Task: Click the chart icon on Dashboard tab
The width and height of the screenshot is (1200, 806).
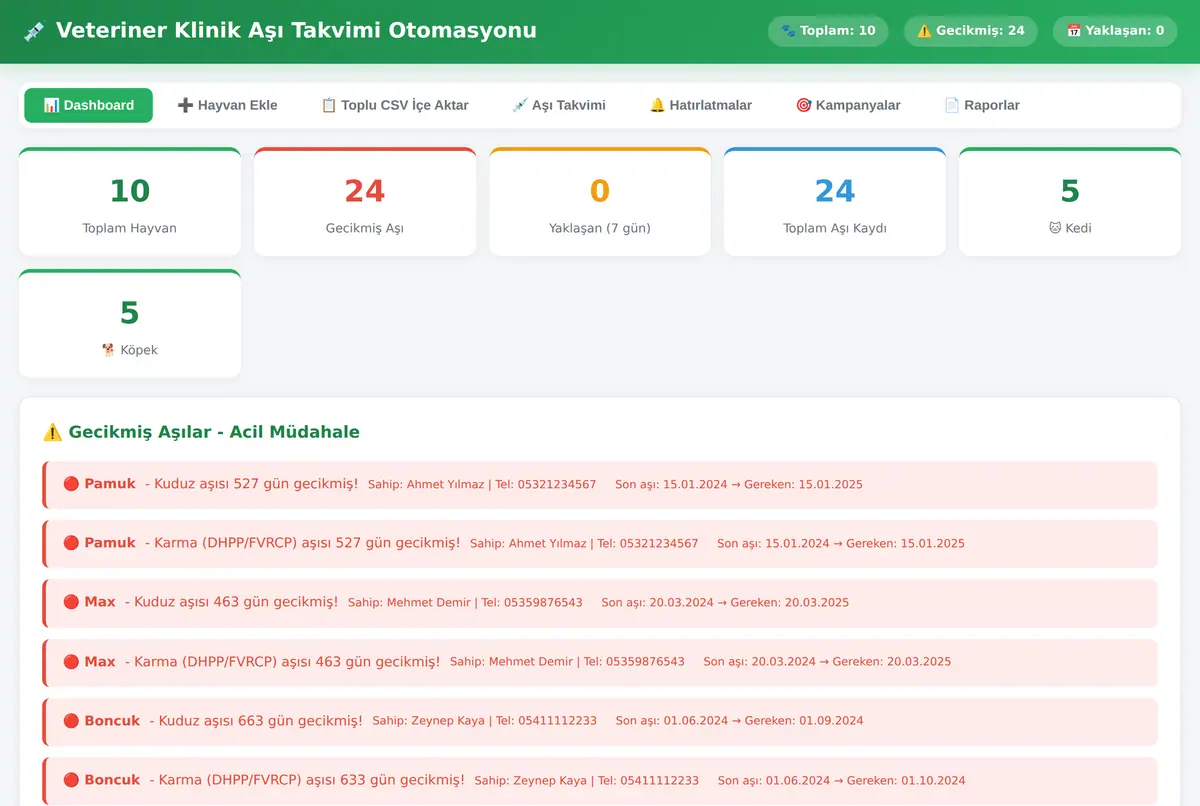Action: [52, 105]
